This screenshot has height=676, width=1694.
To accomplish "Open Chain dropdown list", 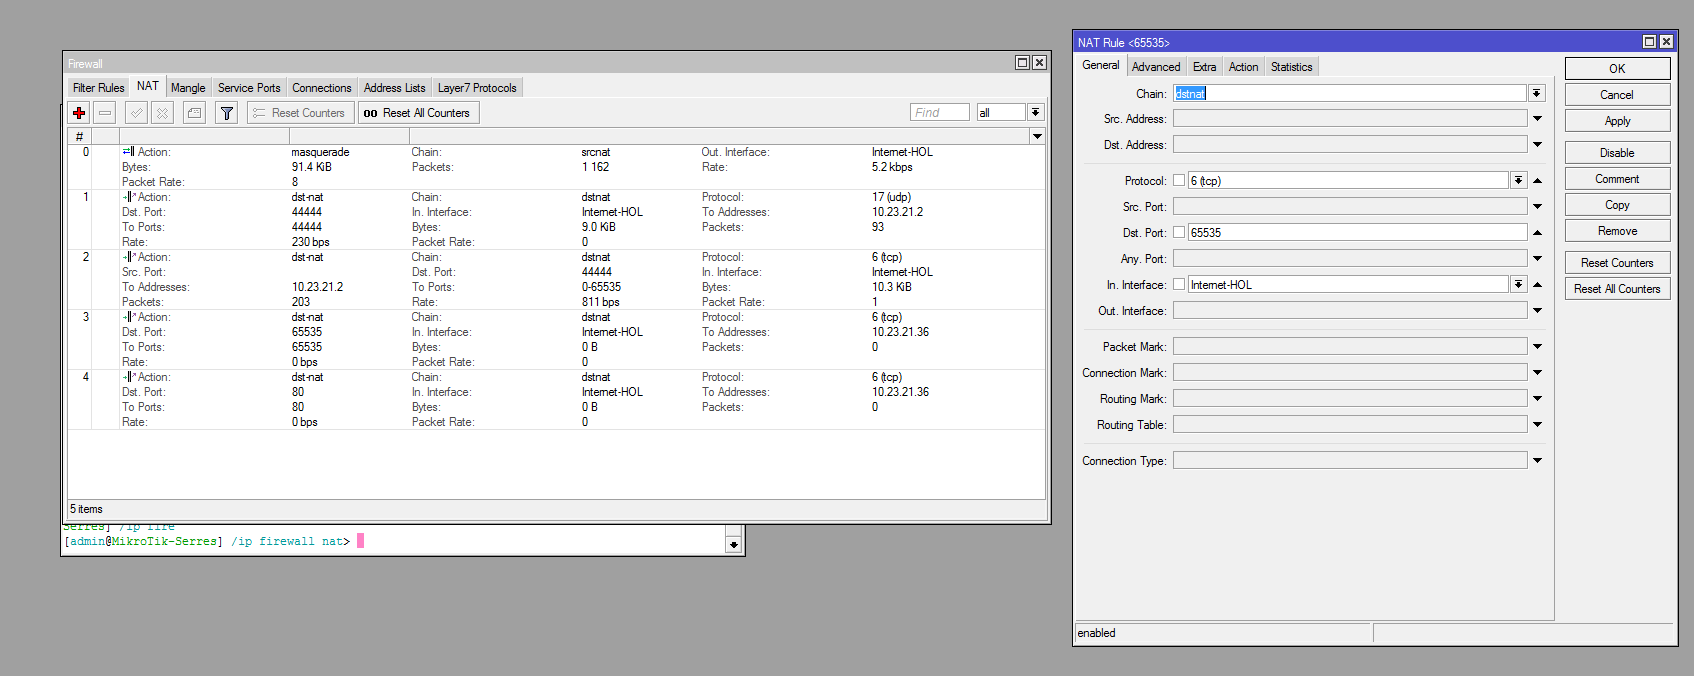I will (1537, 93).
